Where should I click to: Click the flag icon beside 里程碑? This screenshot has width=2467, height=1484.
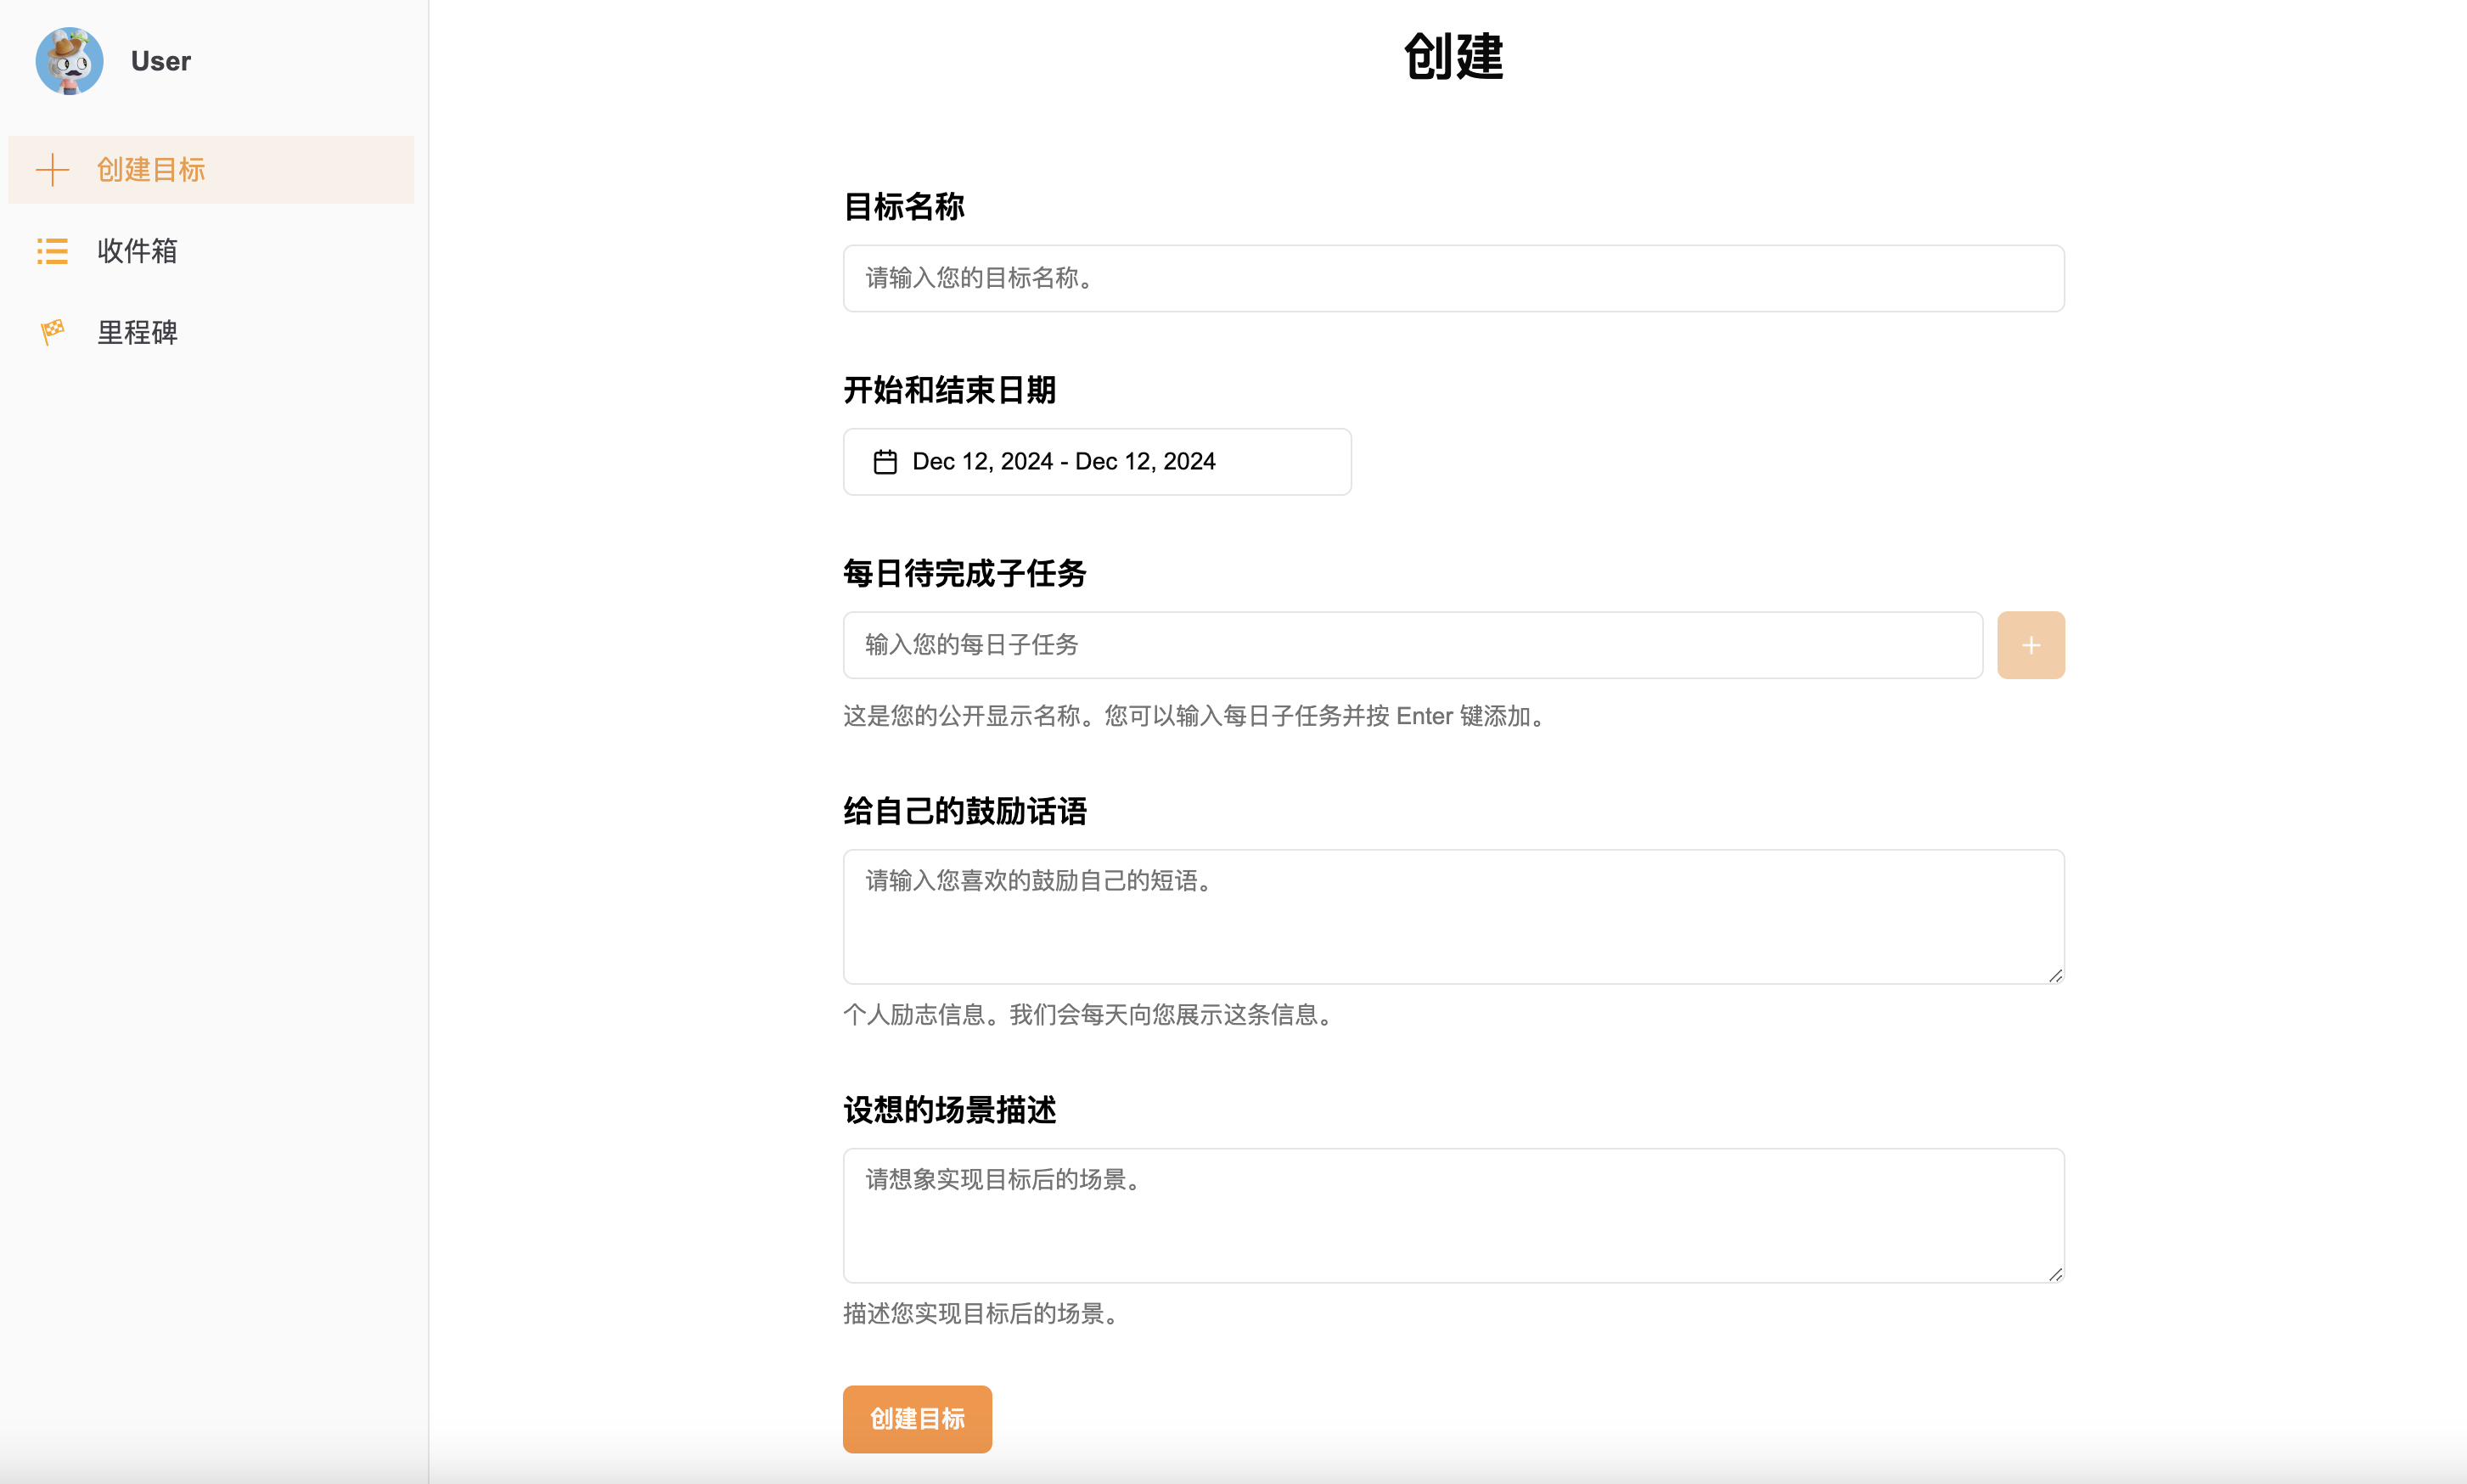click(x=52, y=332)
